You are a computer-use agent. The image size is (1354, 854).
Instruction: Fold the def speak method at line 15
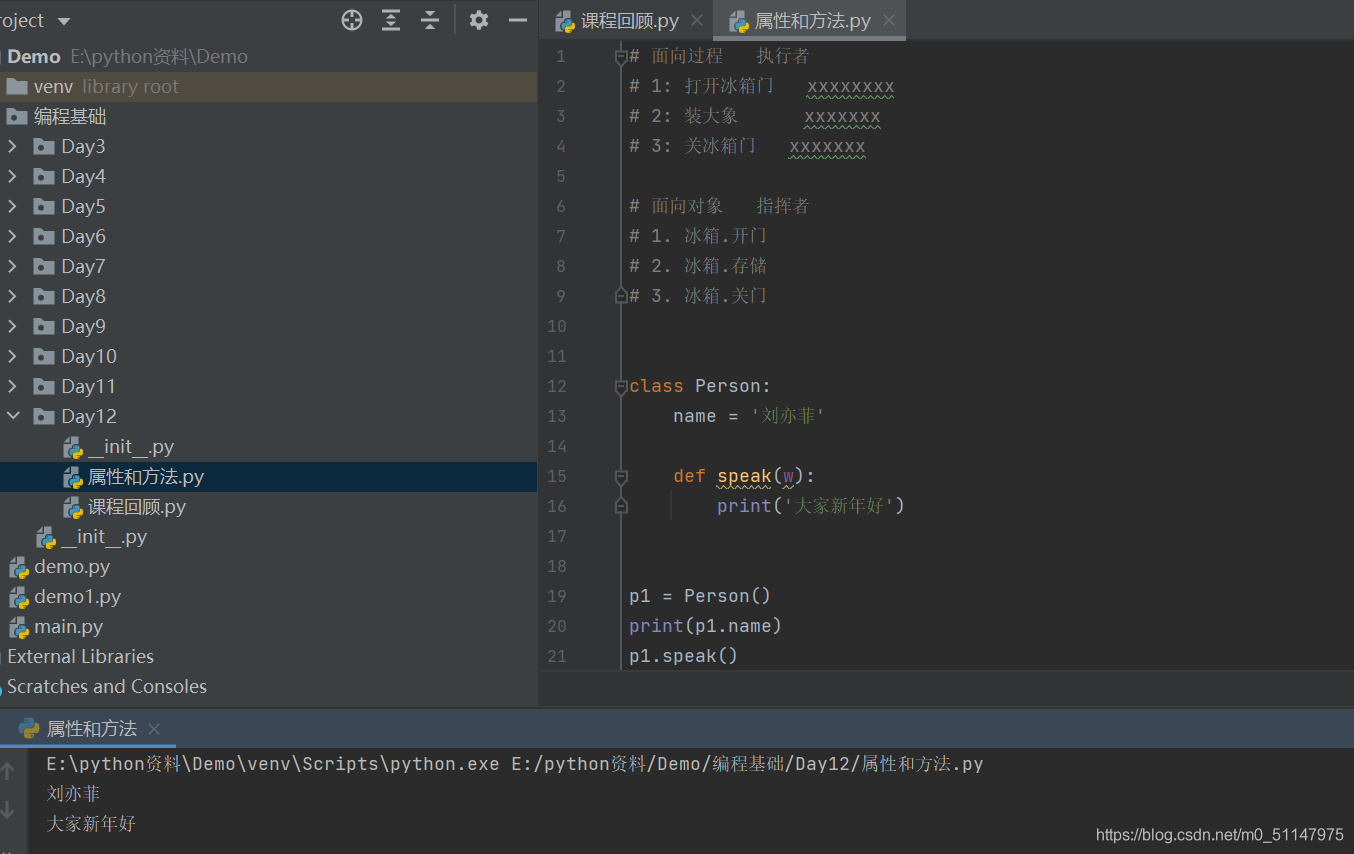click(621, 476)
